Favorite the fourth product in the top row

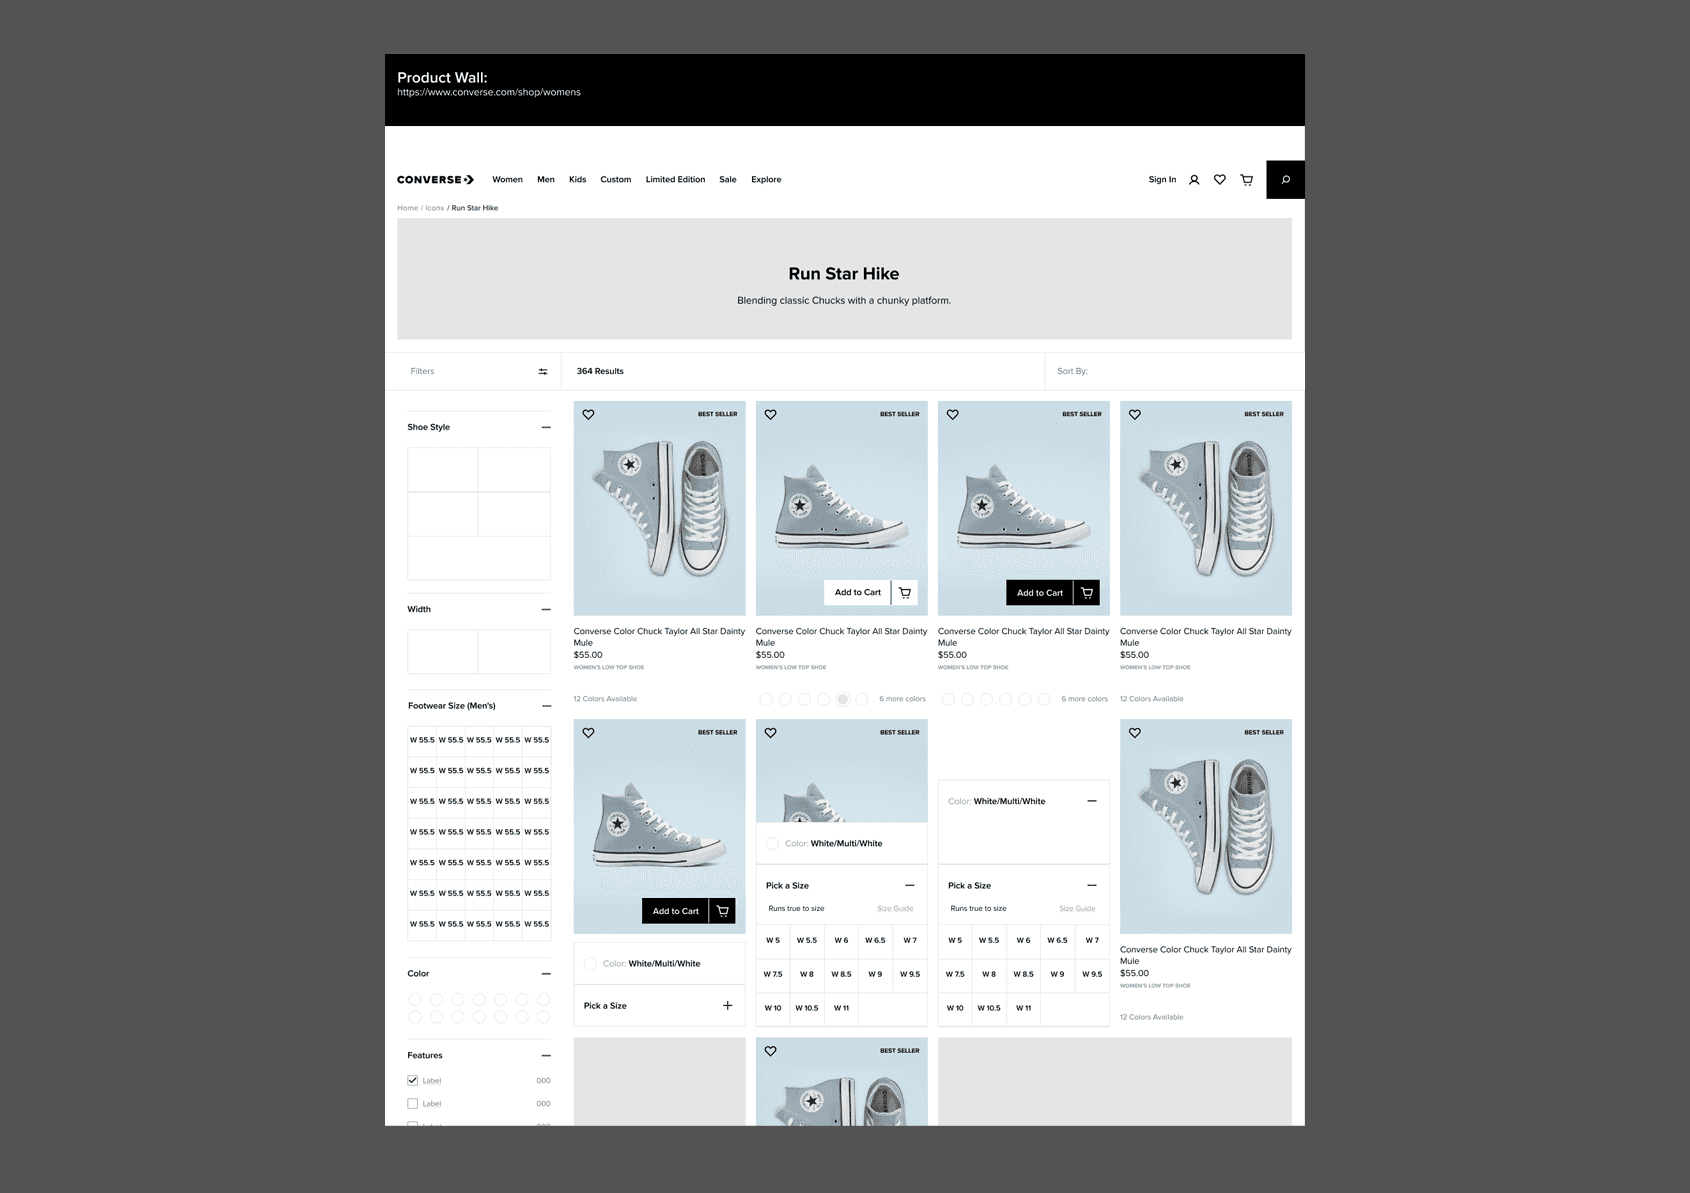[1134, 414]
